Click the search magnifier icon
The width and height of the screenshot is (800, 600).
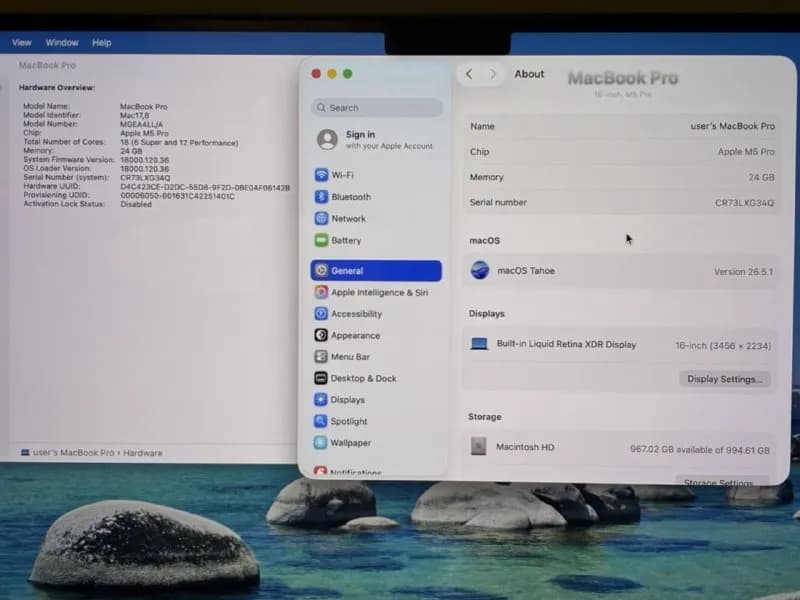point(321,108)
